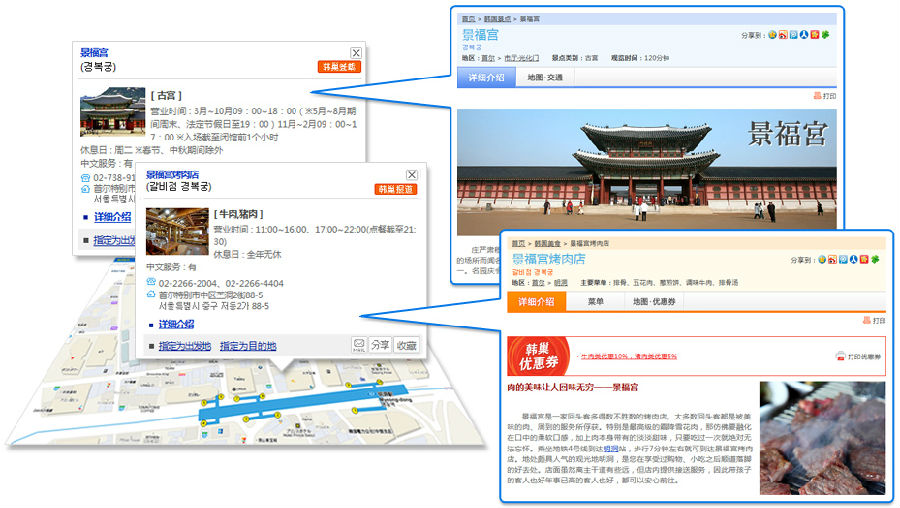The image size is (900, 508).
Task: Click first yellow share icon on the palace page
Action: tap(772, 35)
